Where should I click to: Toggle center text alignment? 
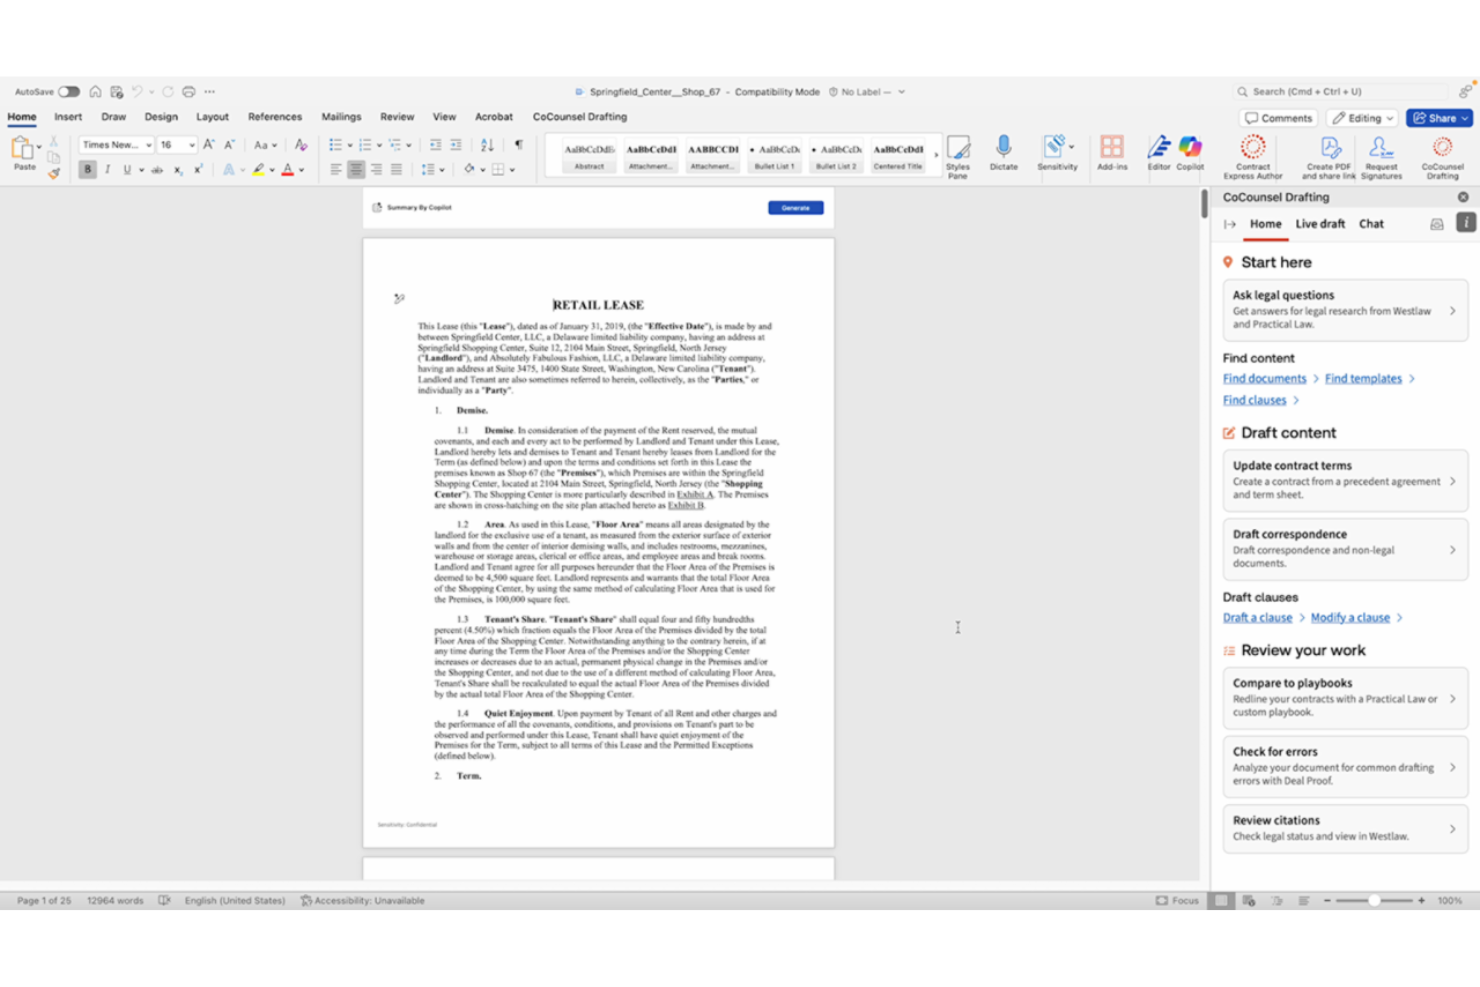click(x=356, y=170)
